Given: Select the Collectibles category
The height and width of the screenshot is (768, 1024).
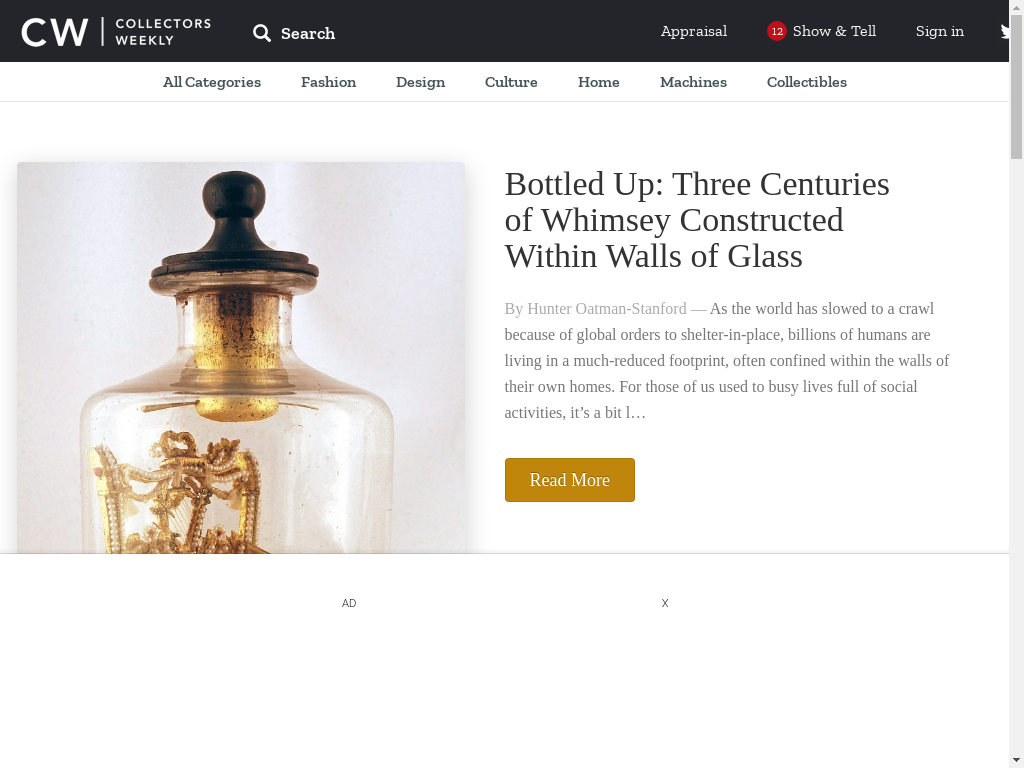Looking at the screenshot, I should tap(807, 82).
